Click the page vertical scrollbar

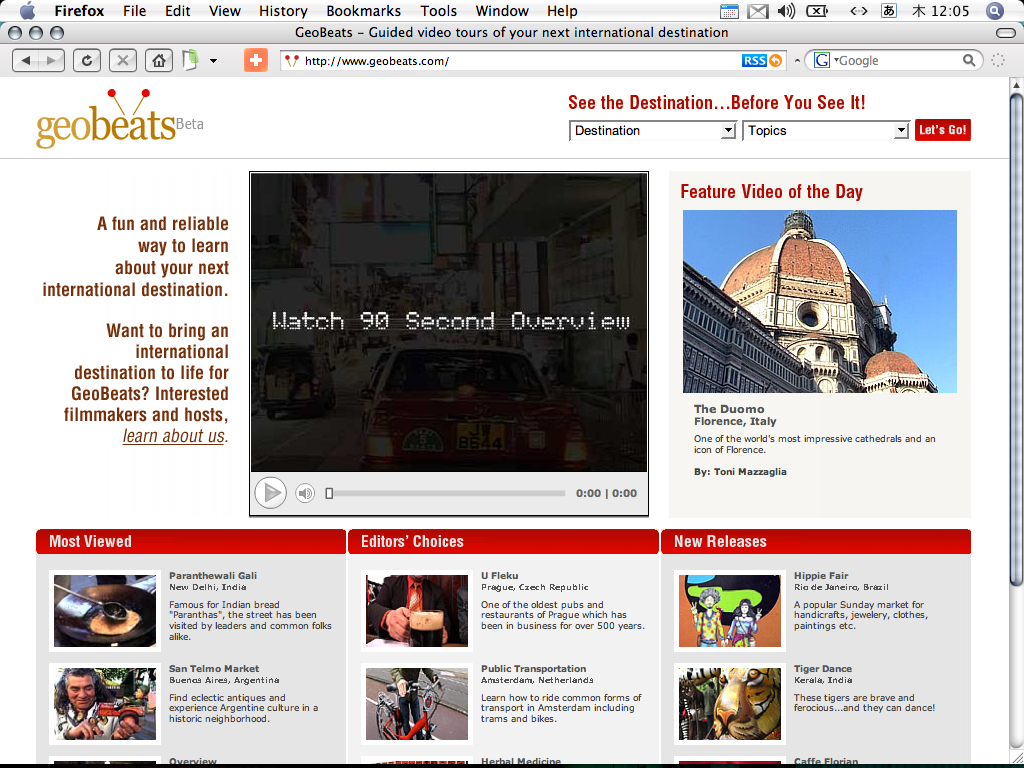point(1017,340)
